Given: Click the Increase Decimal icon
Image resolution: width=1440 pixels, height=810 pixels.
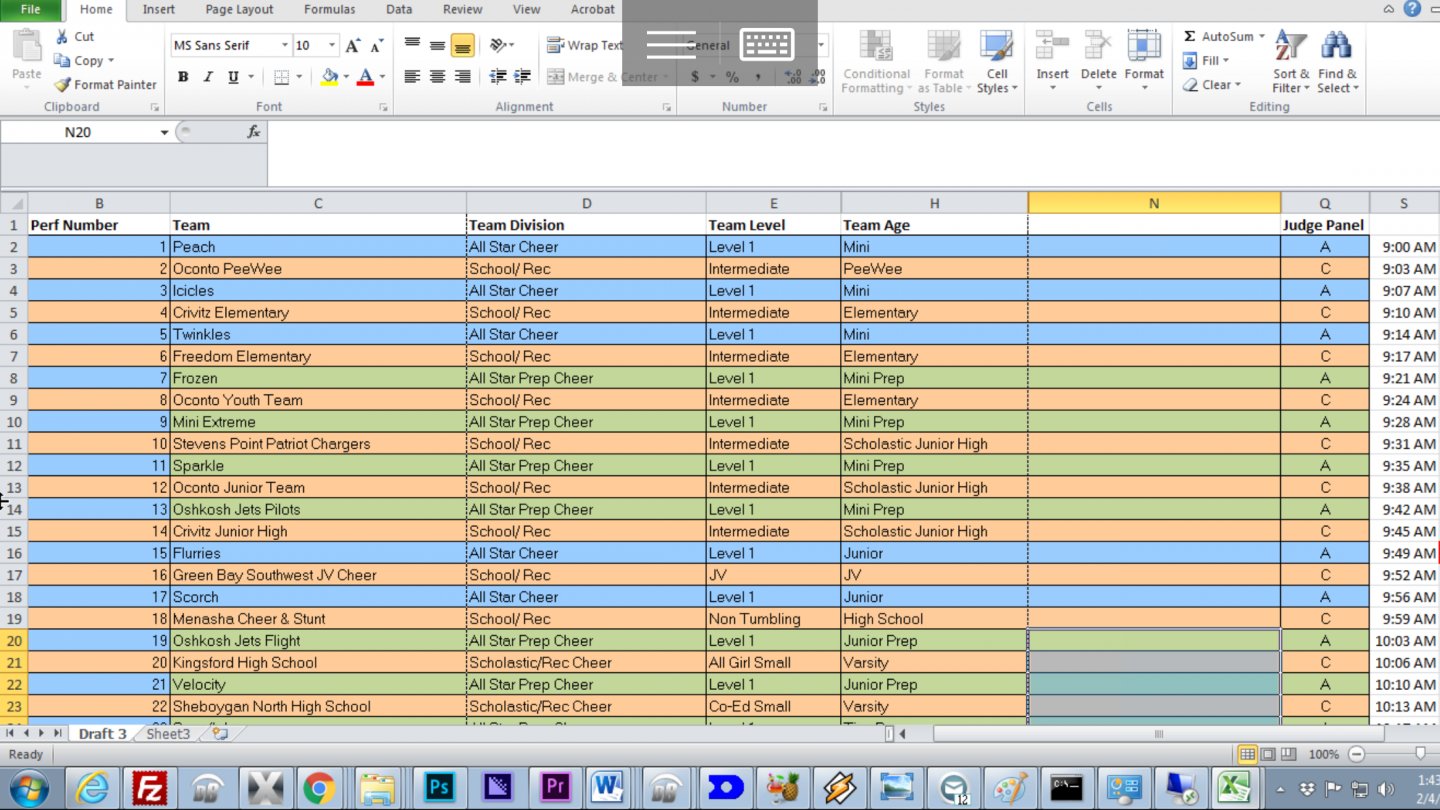Looking at the screenshot, I should [793, 77].
